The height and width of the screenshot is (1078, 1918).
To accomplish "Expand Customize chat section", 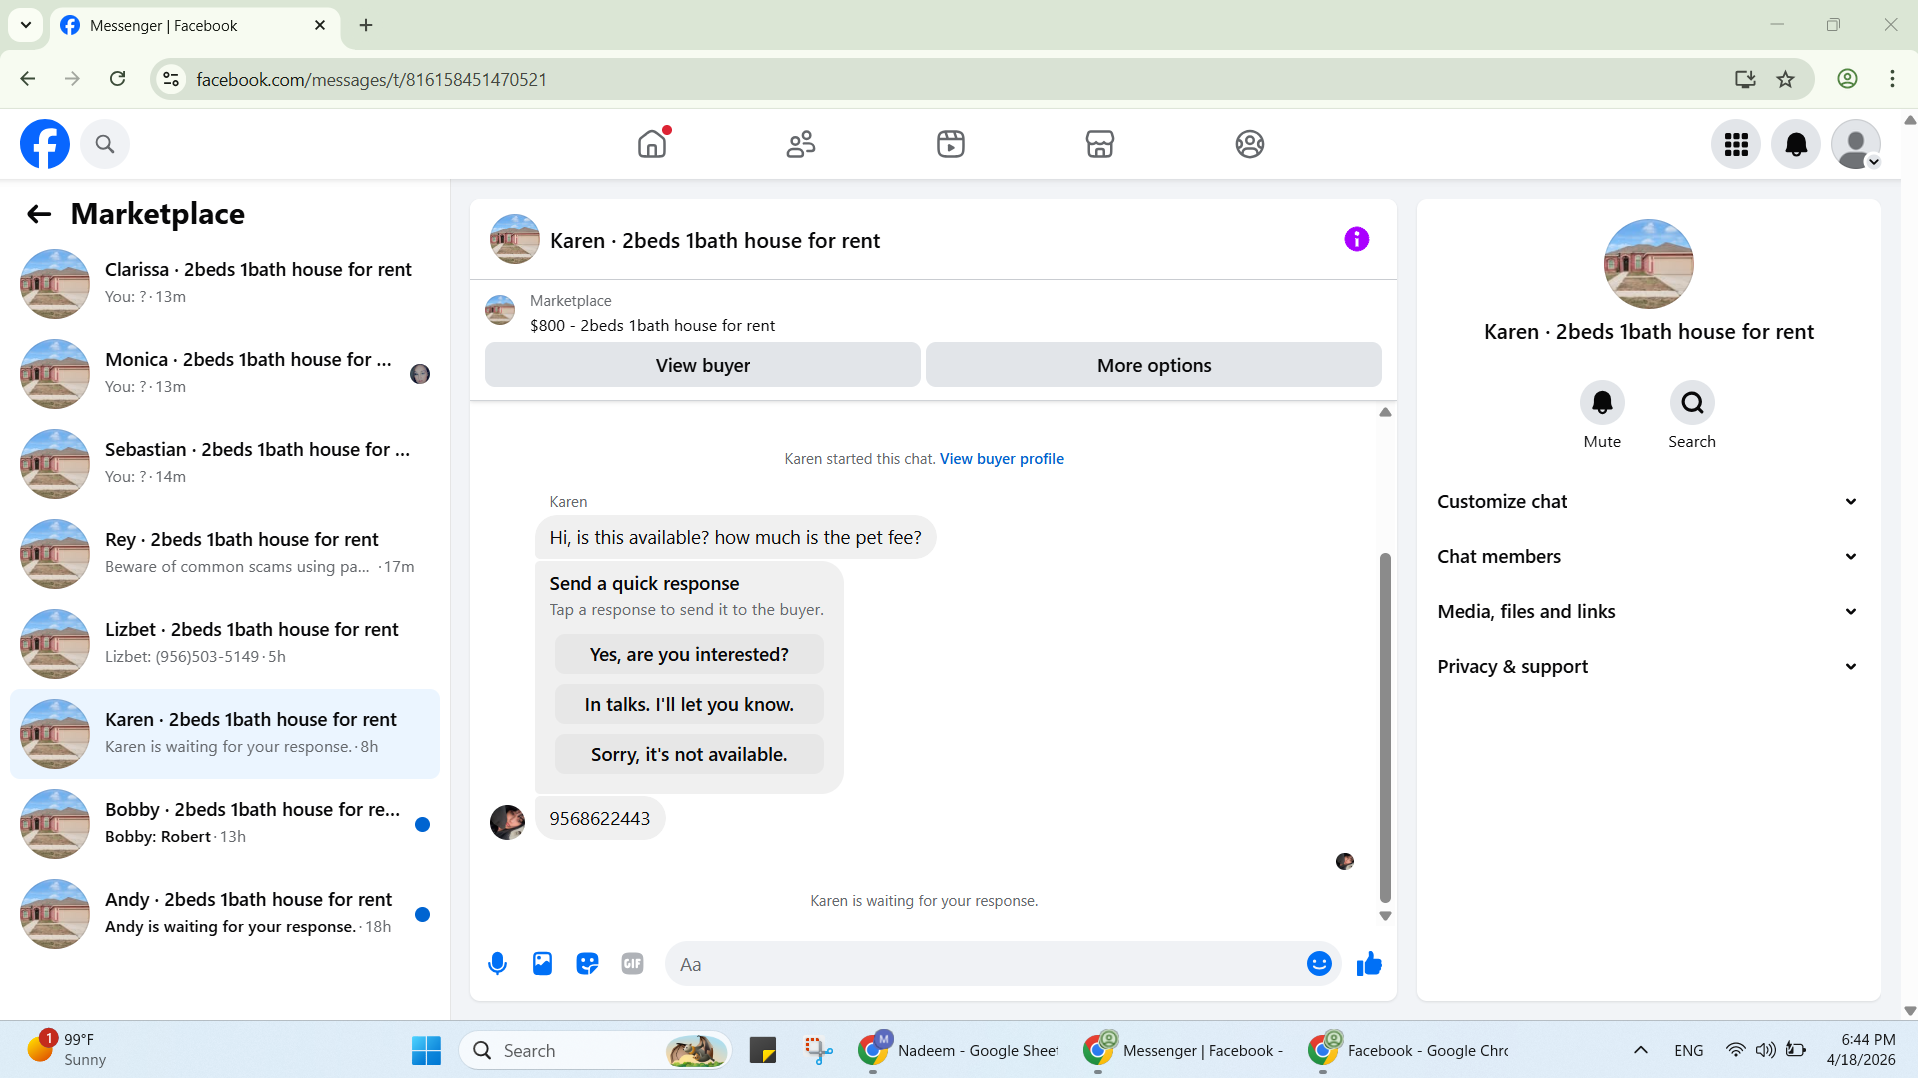I will pyautogui.click(x=1648, y=502).
